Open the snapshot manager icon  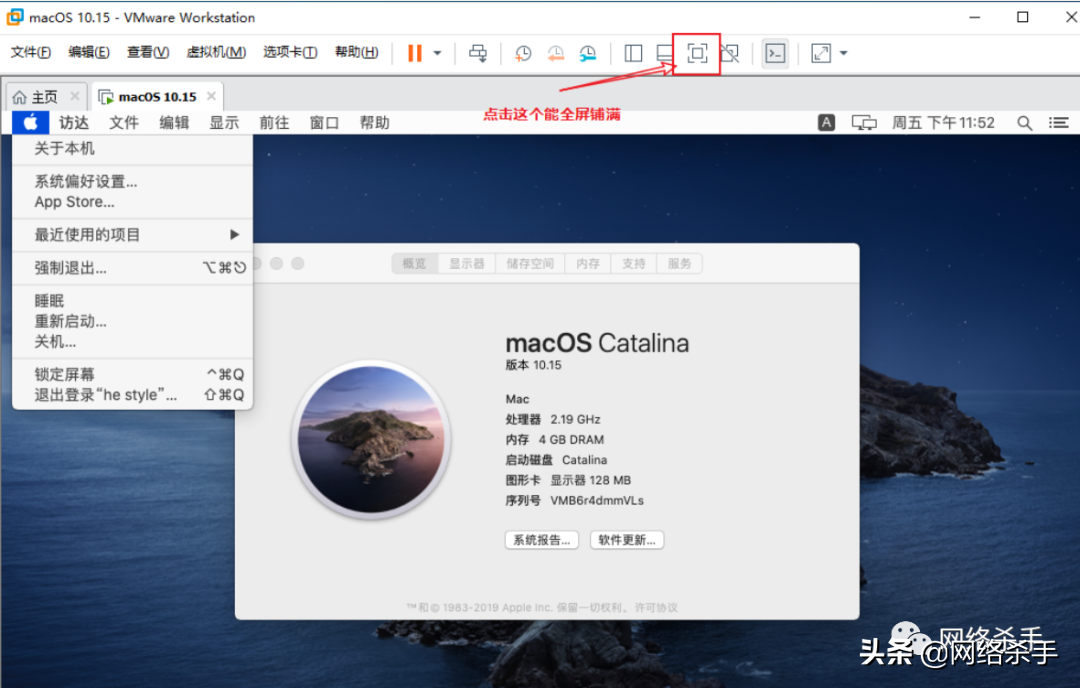(588, 53)
